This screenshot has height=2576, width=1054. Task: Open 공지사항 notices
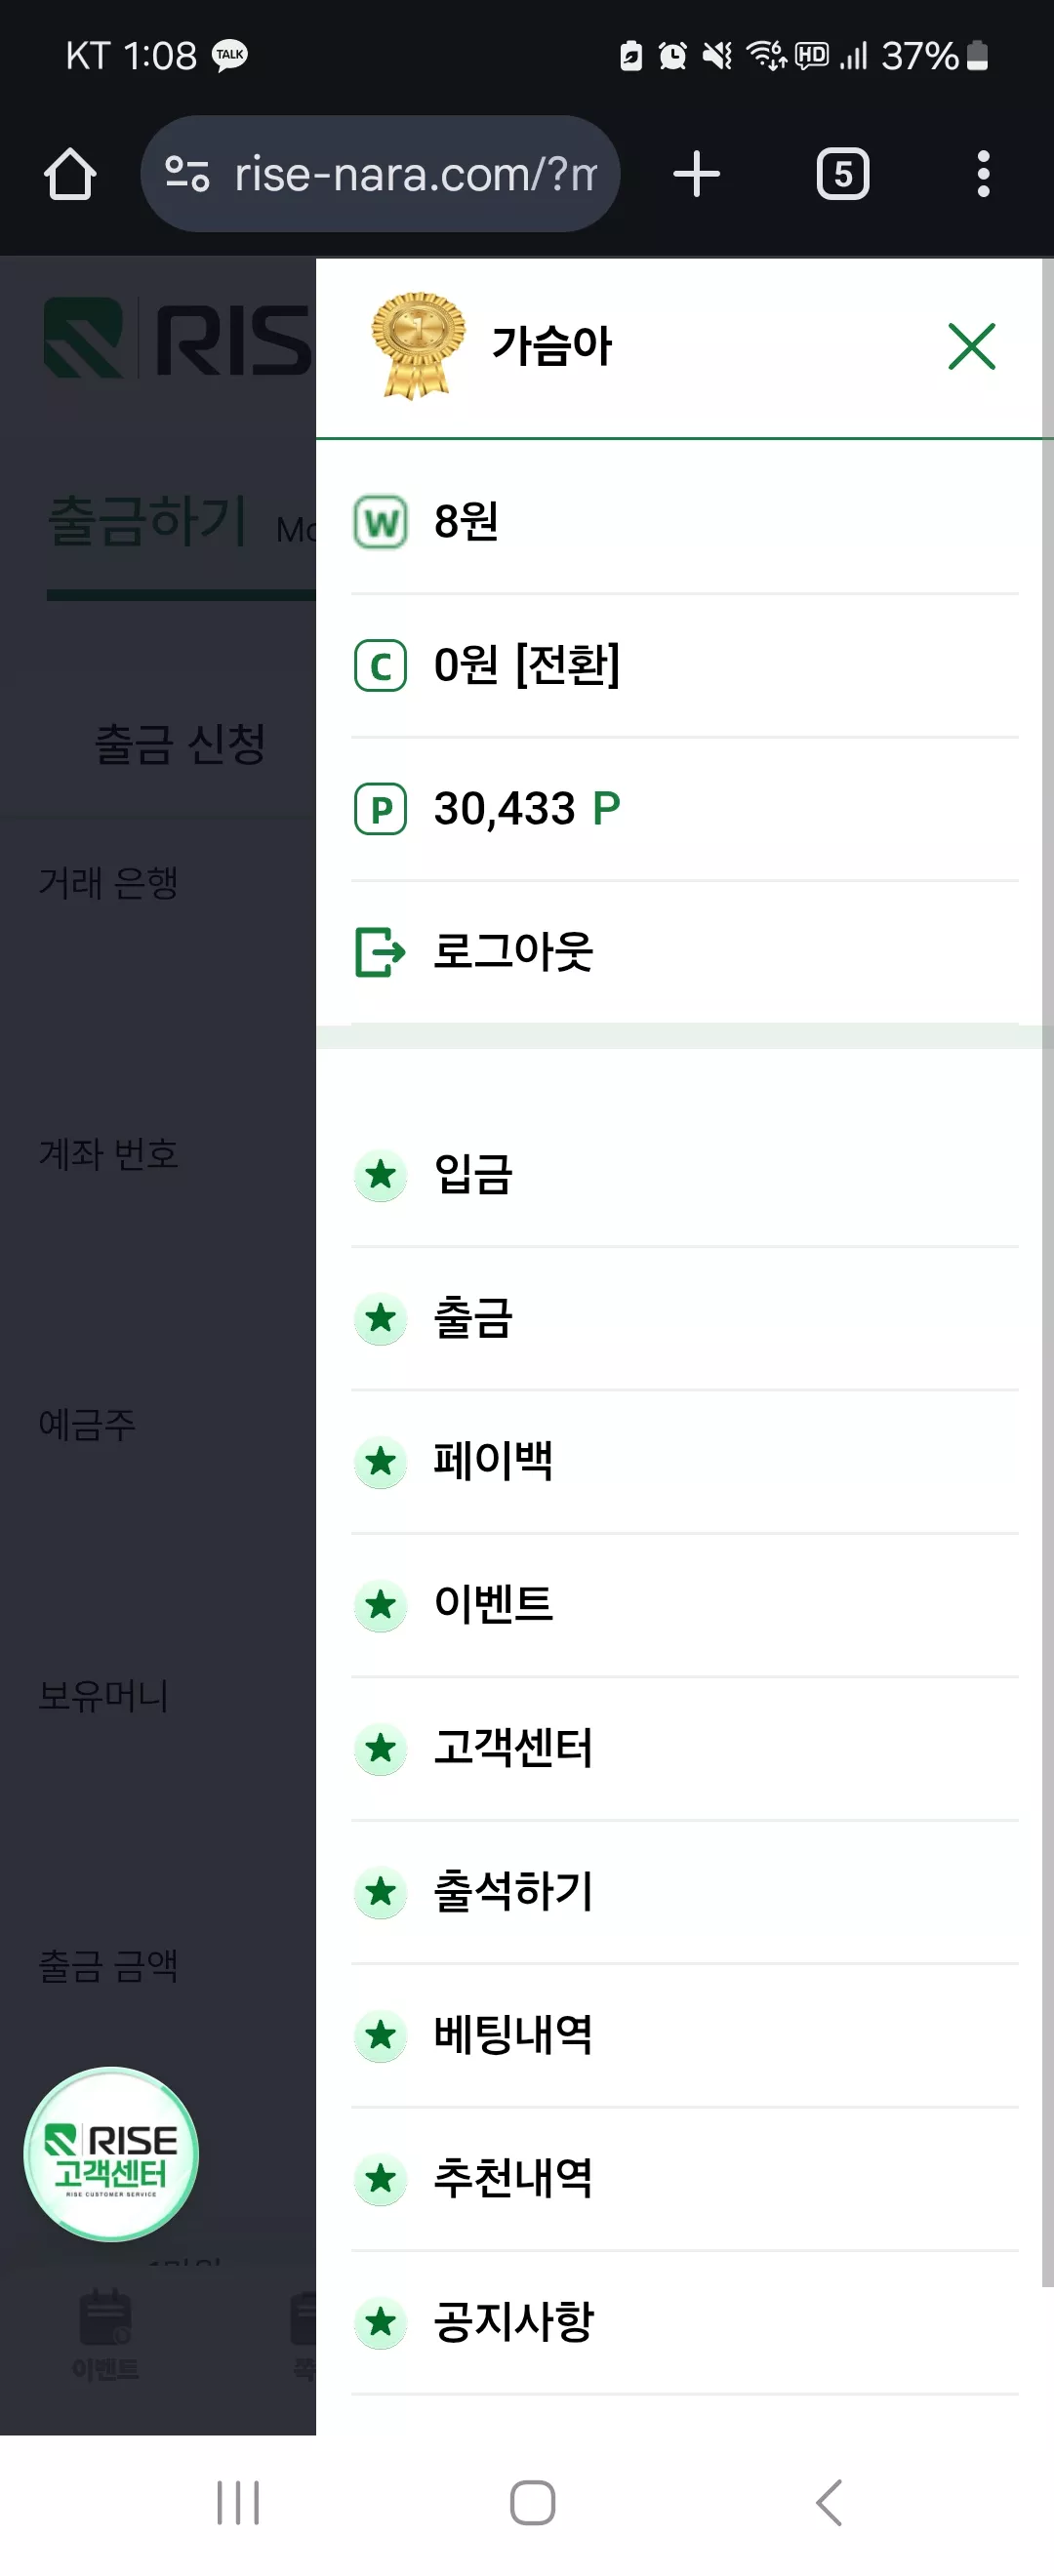pyautogui.click(x=685, y=2322)
